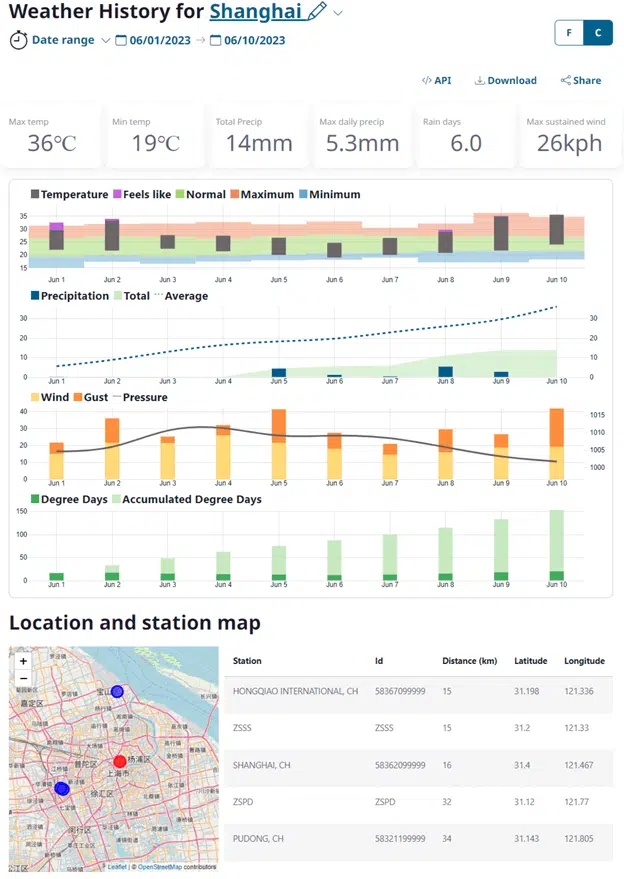Open the API option

[x=436, y=80]
